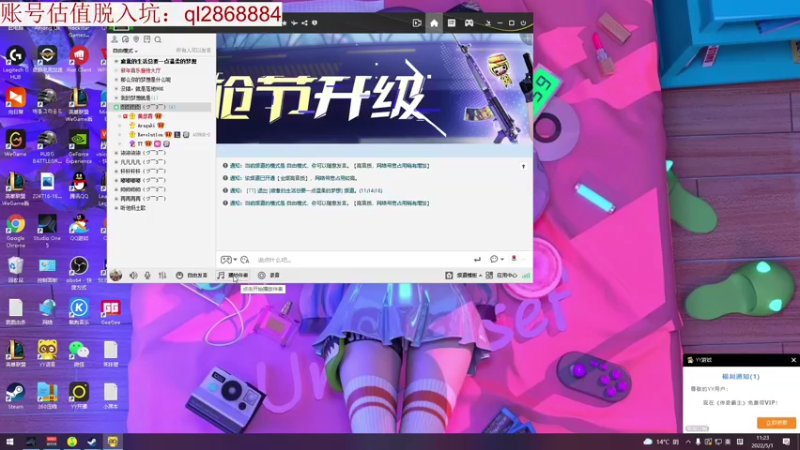800x450 pixels.
Task: Click the green signal strength bars icon
Action: (526, 275)
